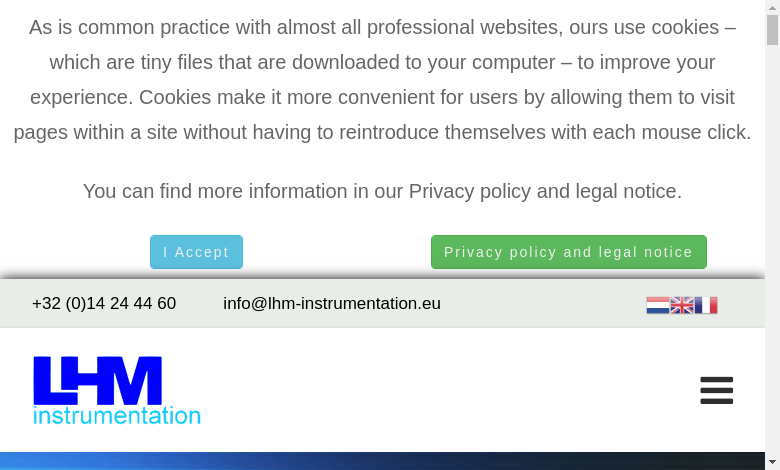Open the hamburger navigation menu

(716, 390)
